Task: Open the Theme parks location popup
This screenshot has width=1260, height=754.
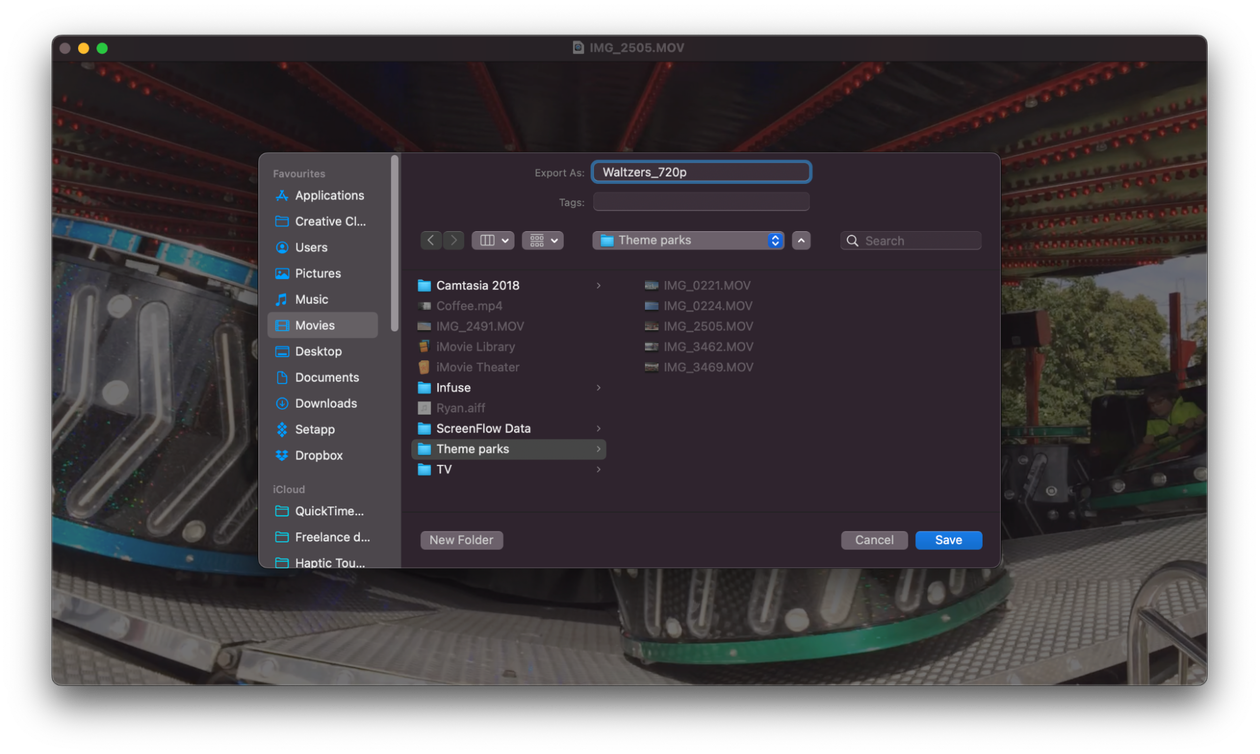Action: click(x=688, y=241)
